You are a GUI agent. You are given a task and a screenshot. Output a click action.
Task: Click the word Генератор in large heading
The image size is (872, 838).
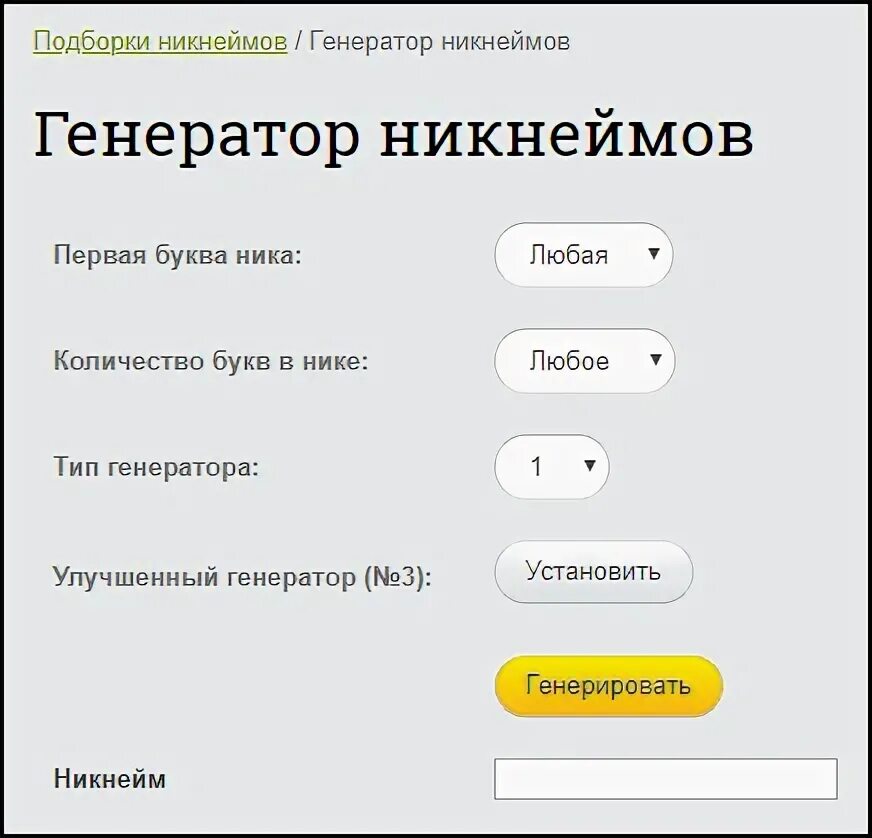197,135
